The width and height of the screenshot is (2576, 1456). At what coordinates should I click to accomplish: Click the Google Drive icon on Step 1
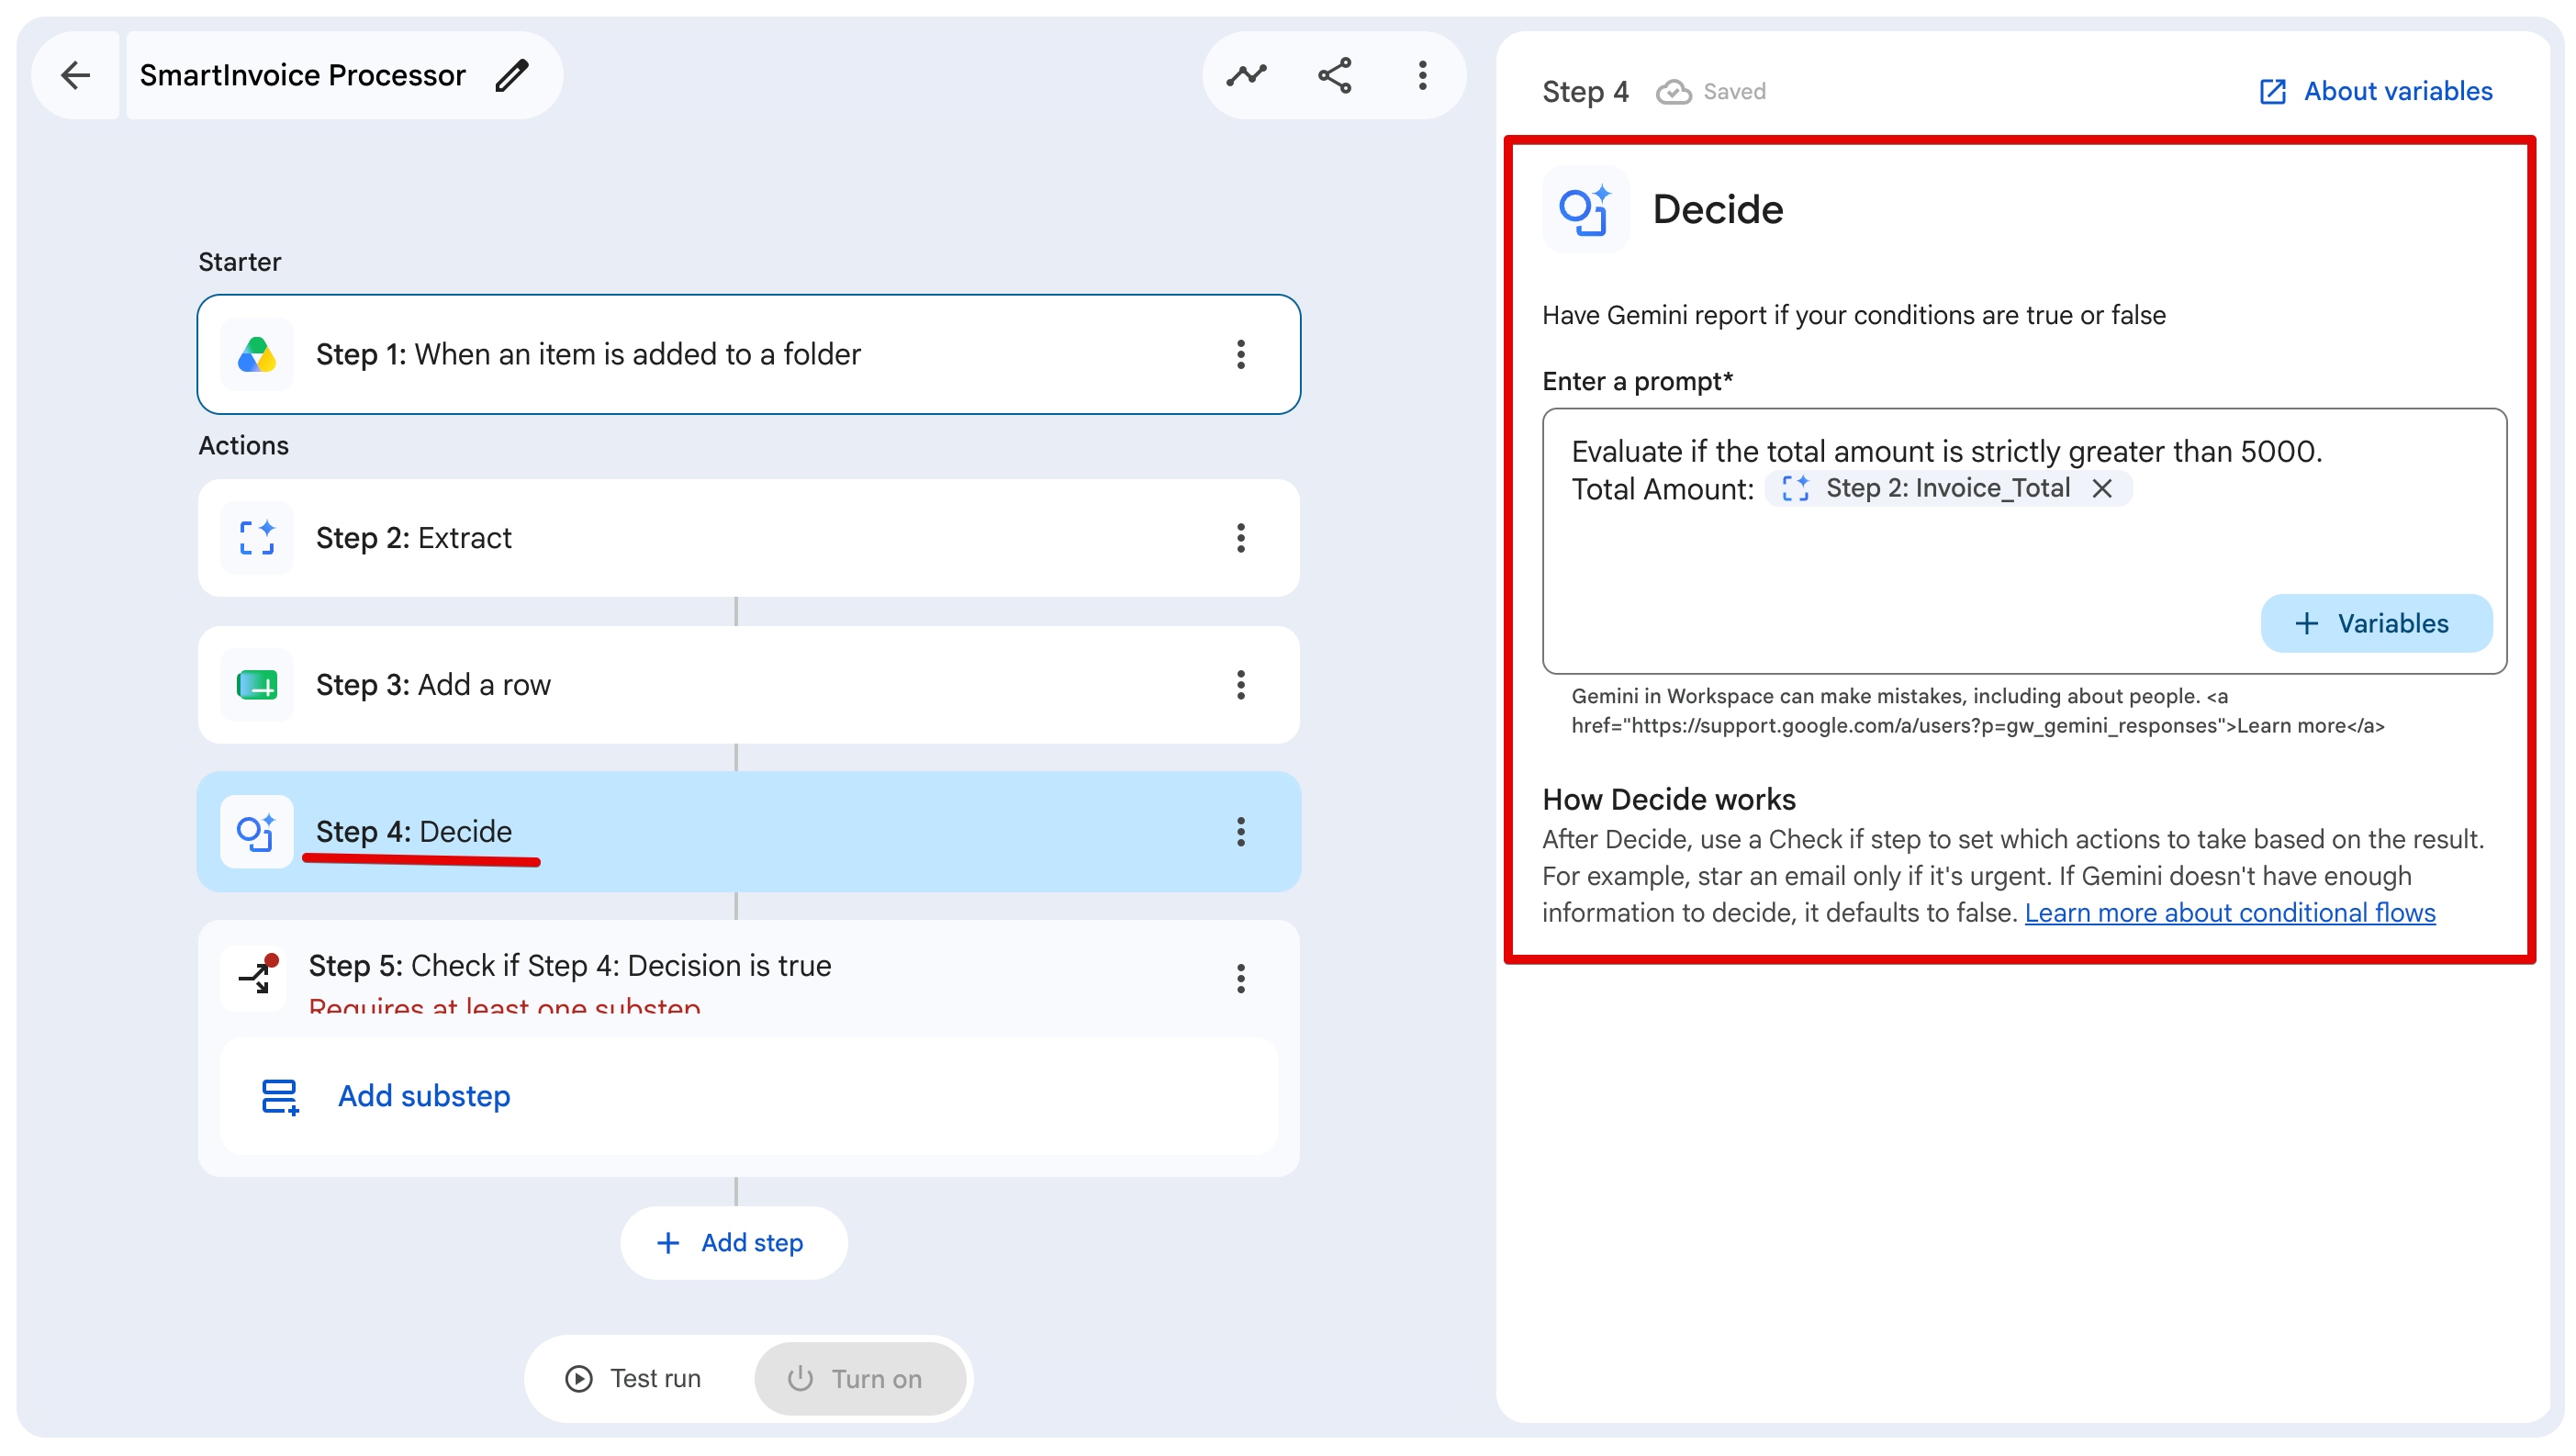point(257,354)
